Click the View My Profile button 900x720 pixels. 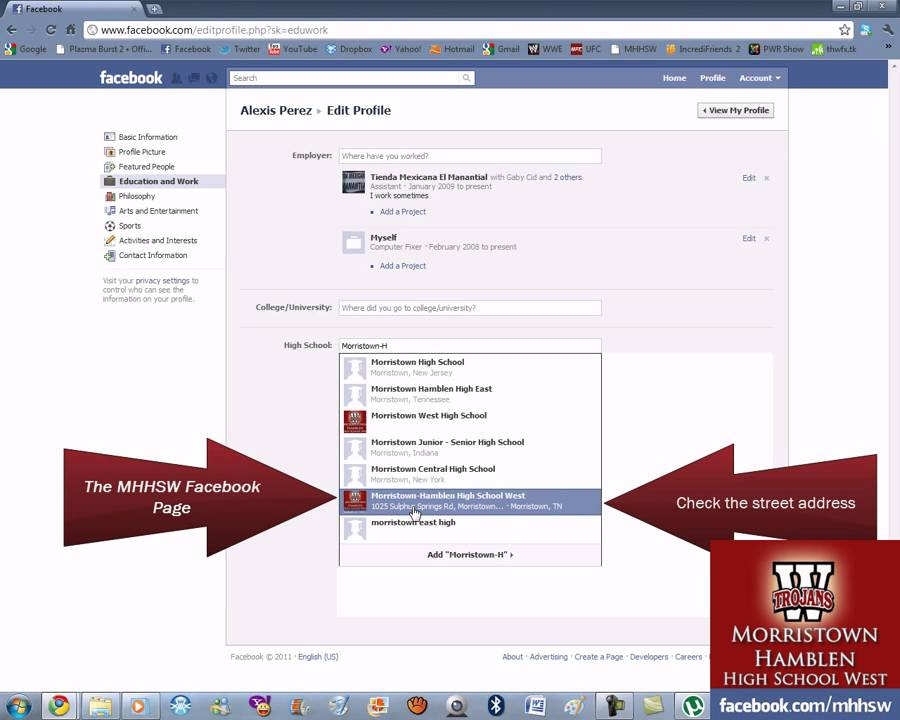[735, 110]
